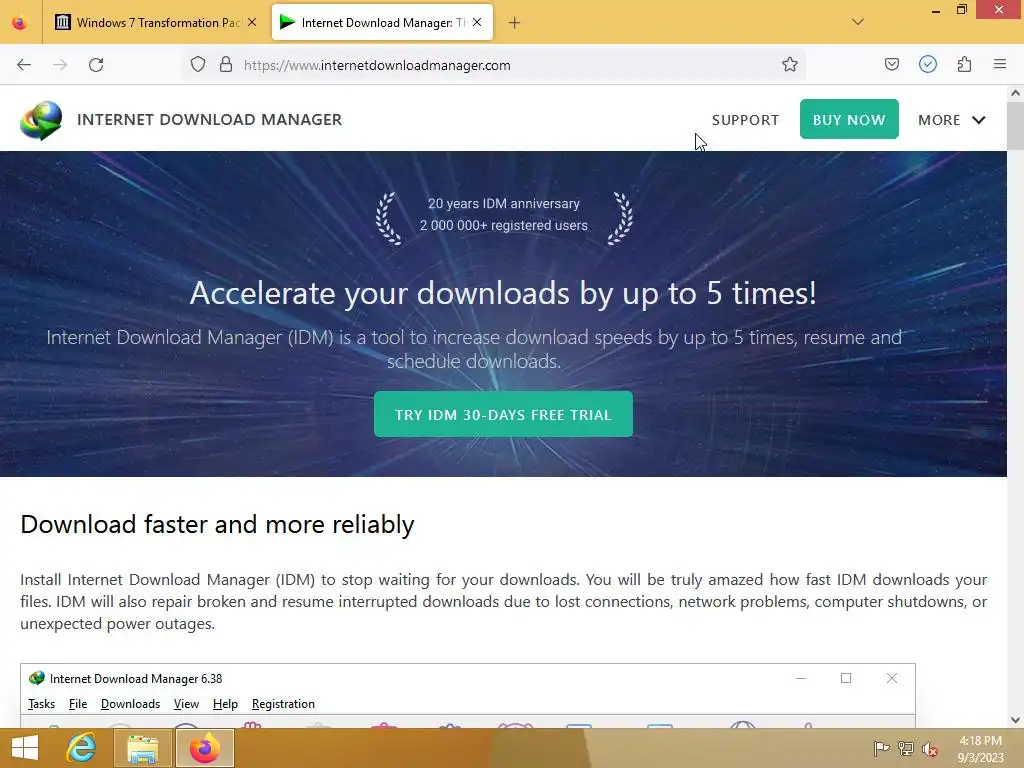Image resolution: width=1024 pixels, height=768 pixels.
Task: Go back using the browser back arrow
Action: tap(24, 65)
